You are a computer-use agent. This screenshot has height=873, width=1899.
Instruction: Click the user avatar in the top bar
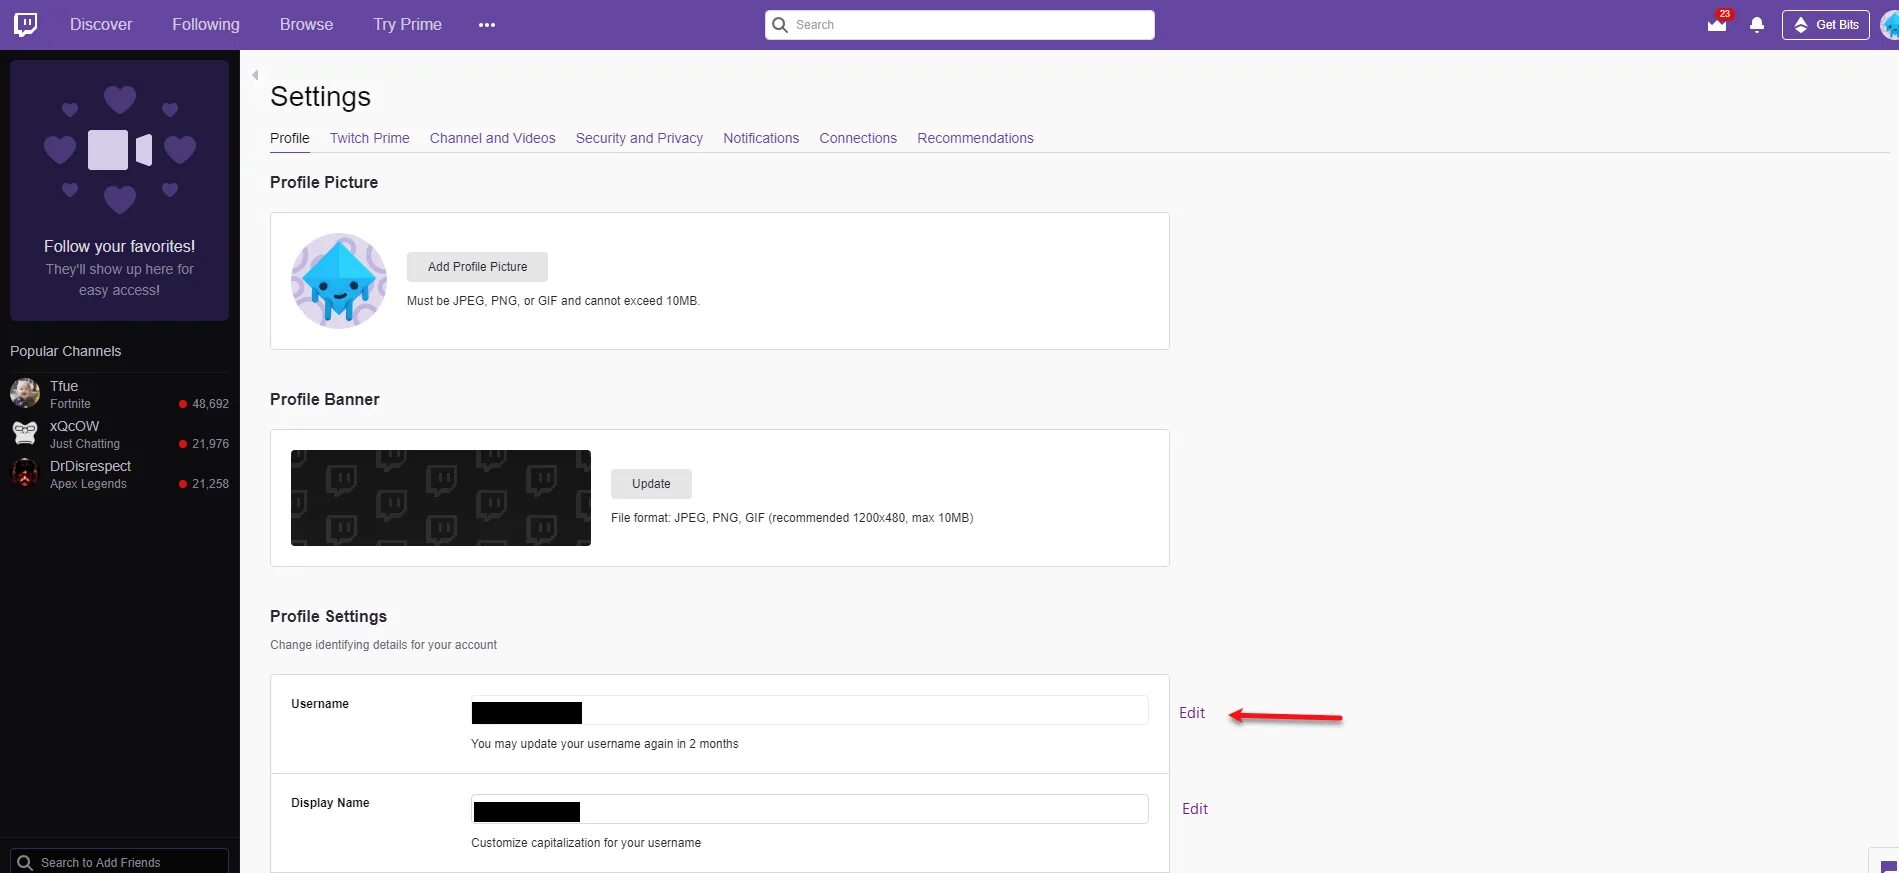(x=1889, y=25)
